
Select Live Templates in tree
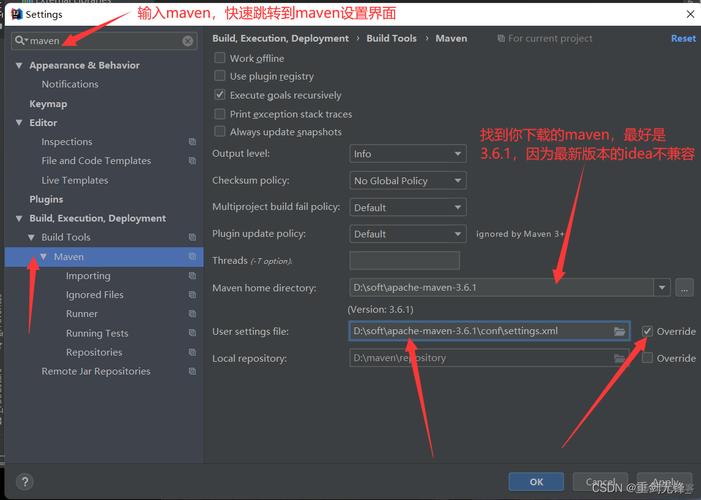(x=75, y=180)
